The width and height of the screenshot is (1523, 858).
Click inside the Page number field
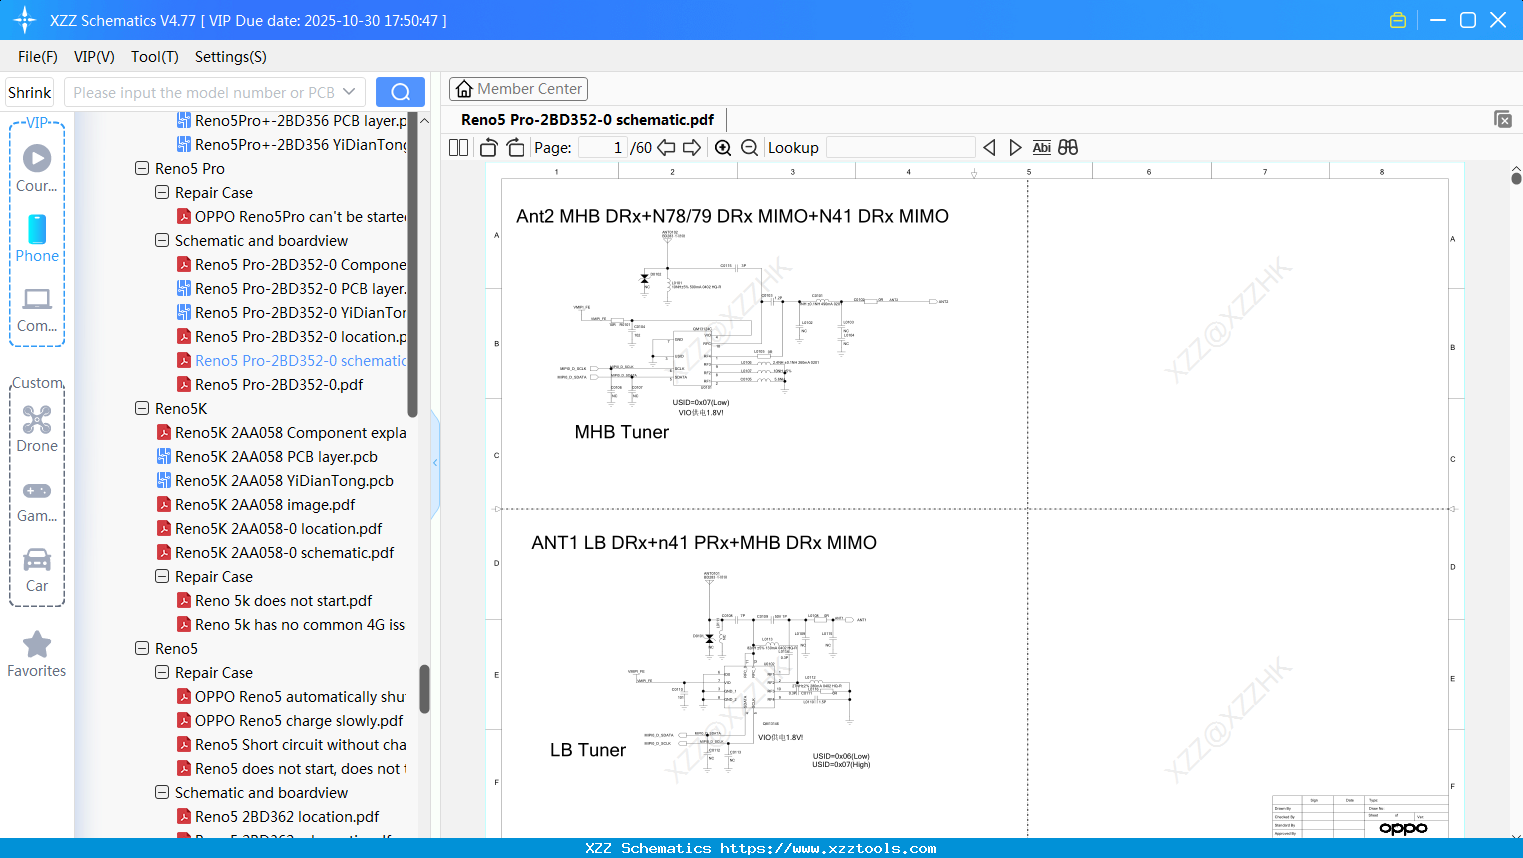point(600,147)
